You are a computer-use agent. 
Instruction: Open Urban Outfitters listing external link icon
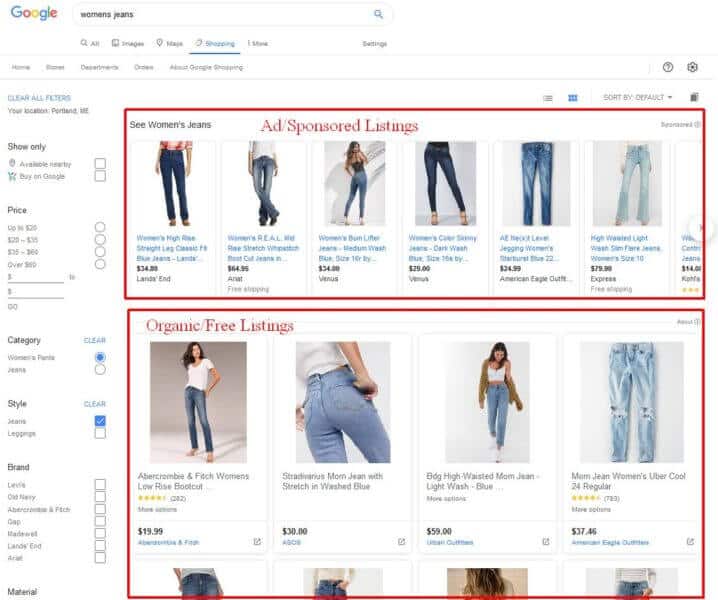tap(545, 541)
